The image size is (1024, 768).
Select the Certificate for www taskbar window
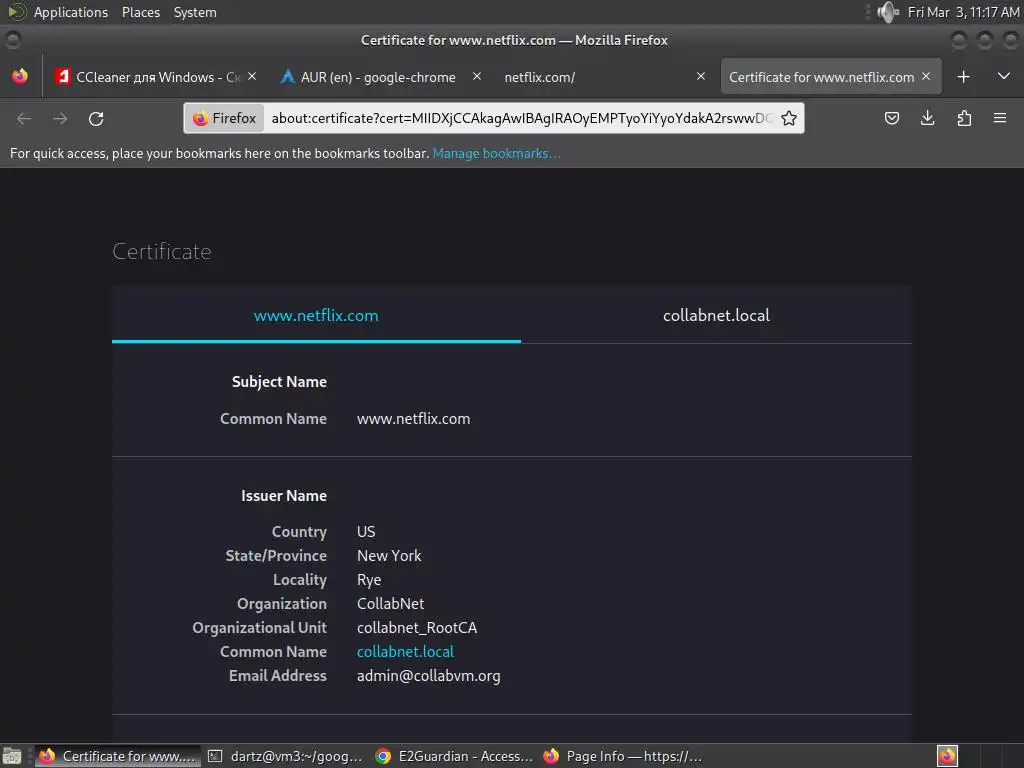coord(118,756)
